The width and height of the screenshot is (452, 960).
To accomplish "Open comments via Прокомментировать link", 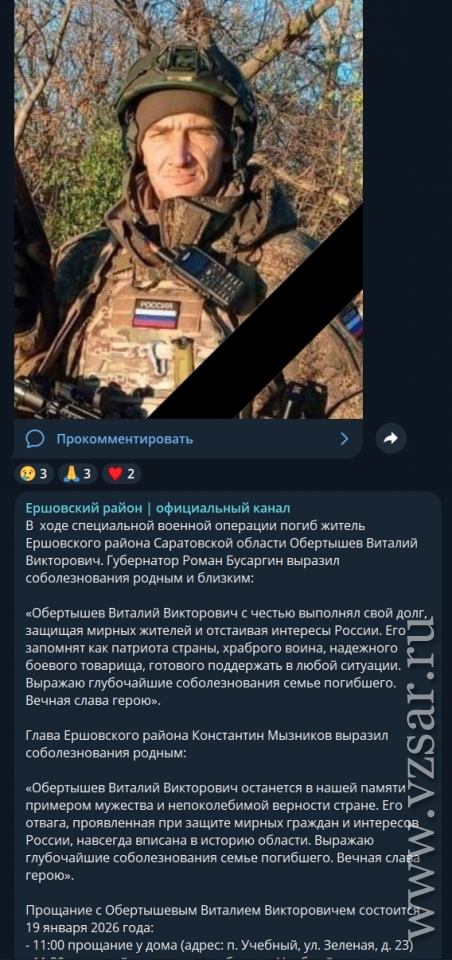I will click(x=124, y=439).
